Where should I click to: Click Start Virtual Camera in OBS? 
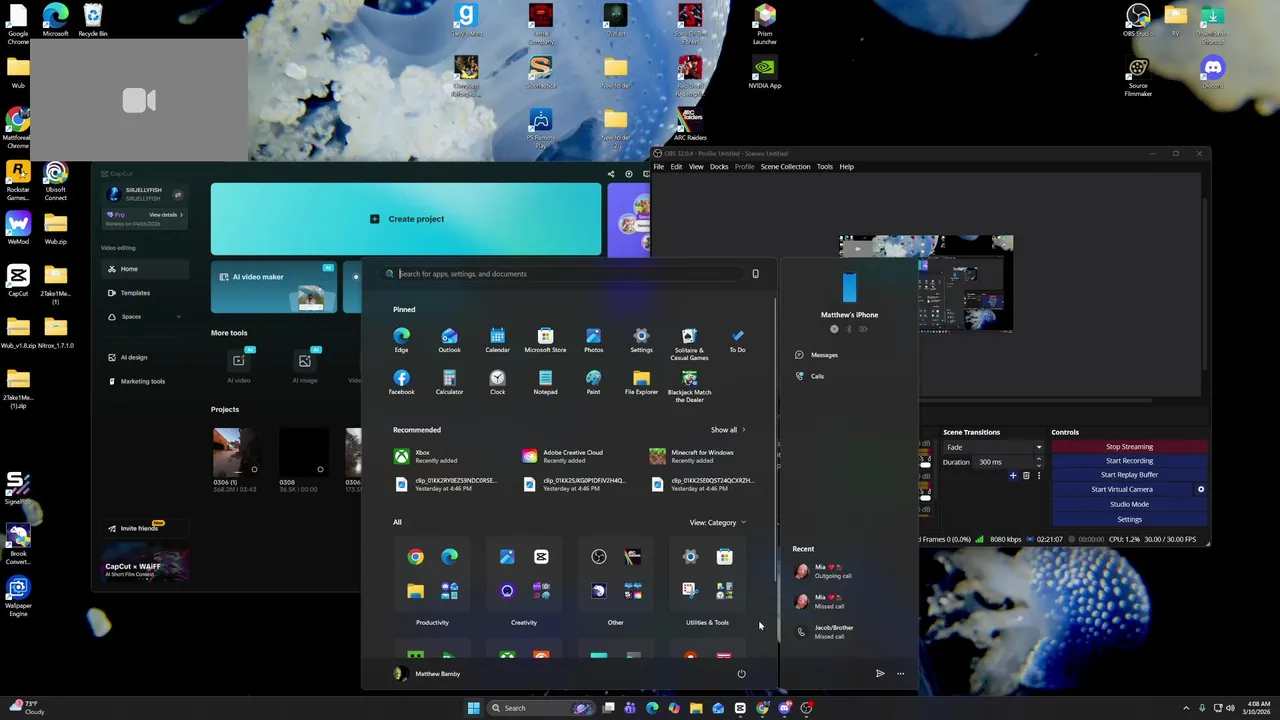pyautogui.click(x=1121, y=490)
